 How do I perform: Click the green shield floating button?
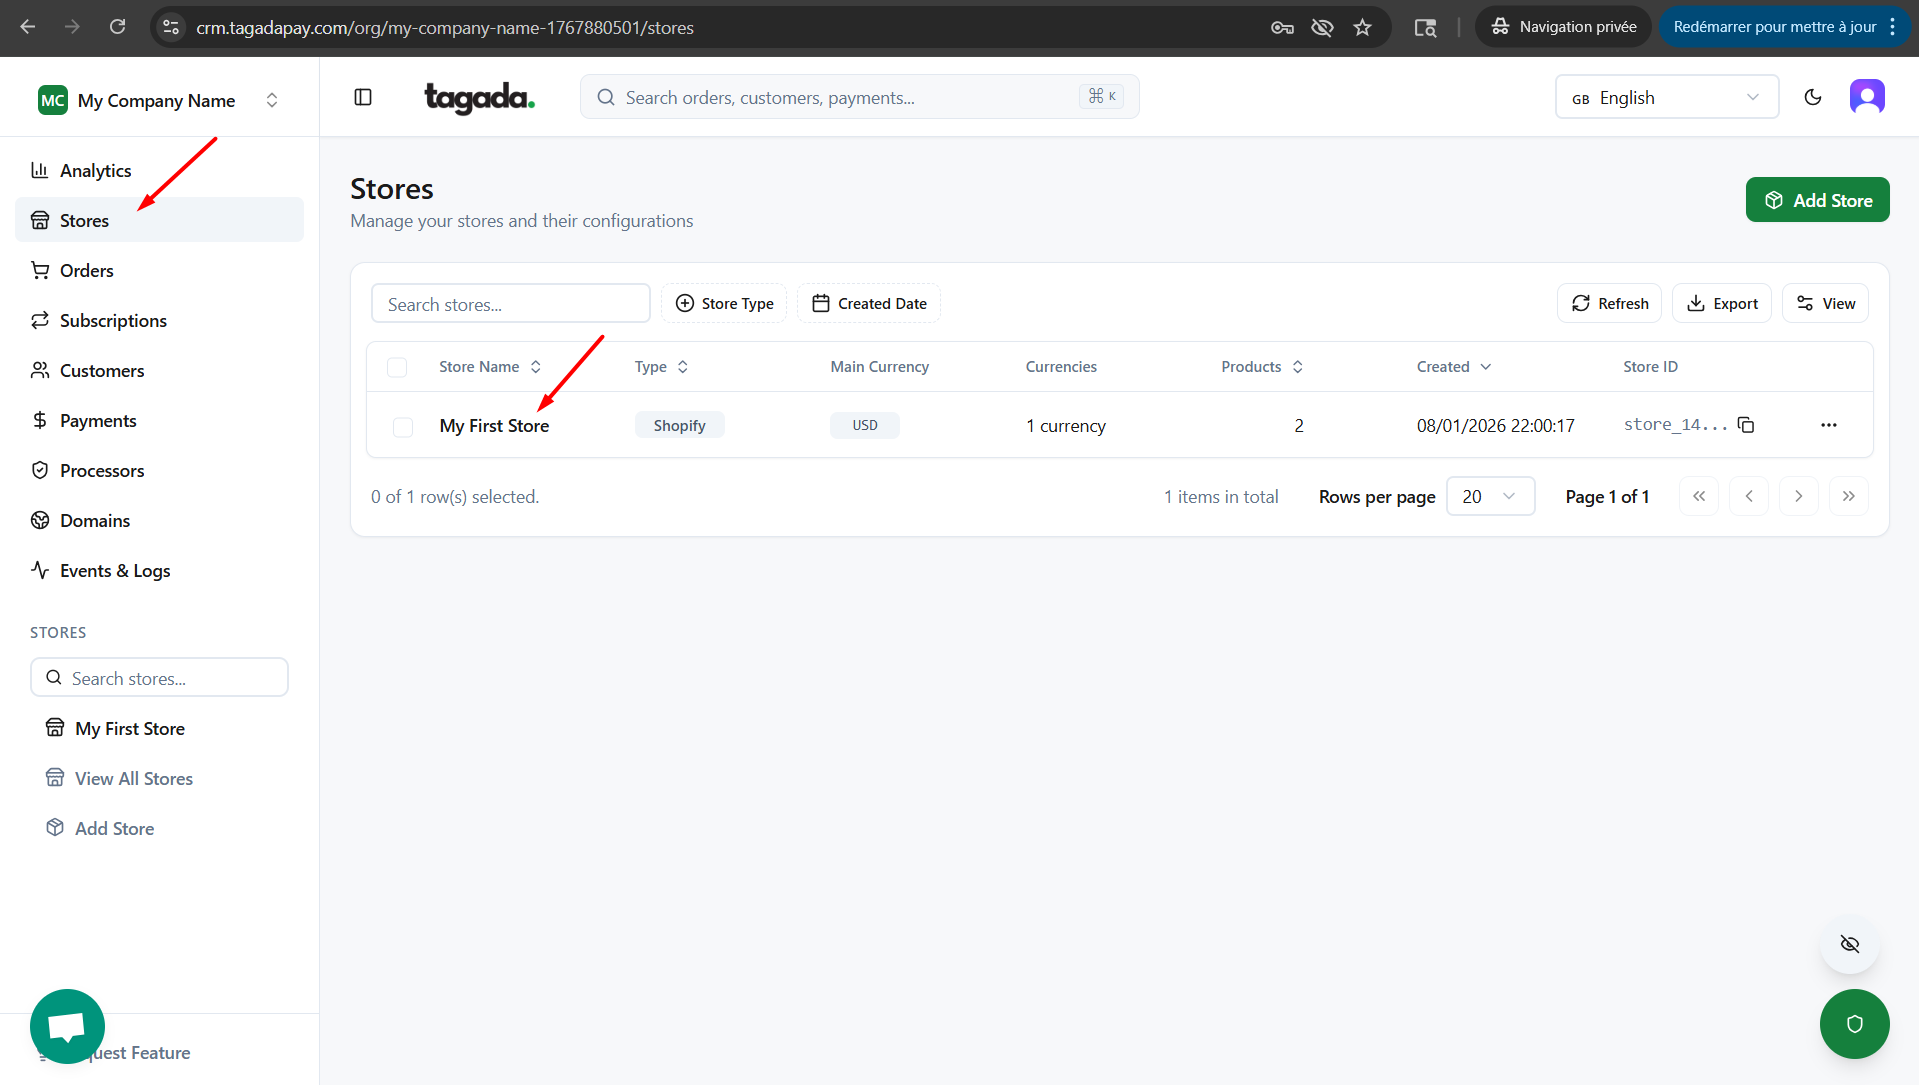[1854, 1023]
